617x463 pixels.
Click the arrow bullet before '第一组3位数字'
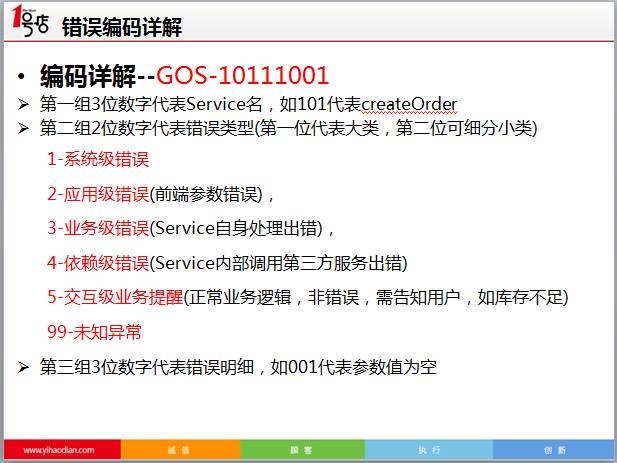pos(23,105)
